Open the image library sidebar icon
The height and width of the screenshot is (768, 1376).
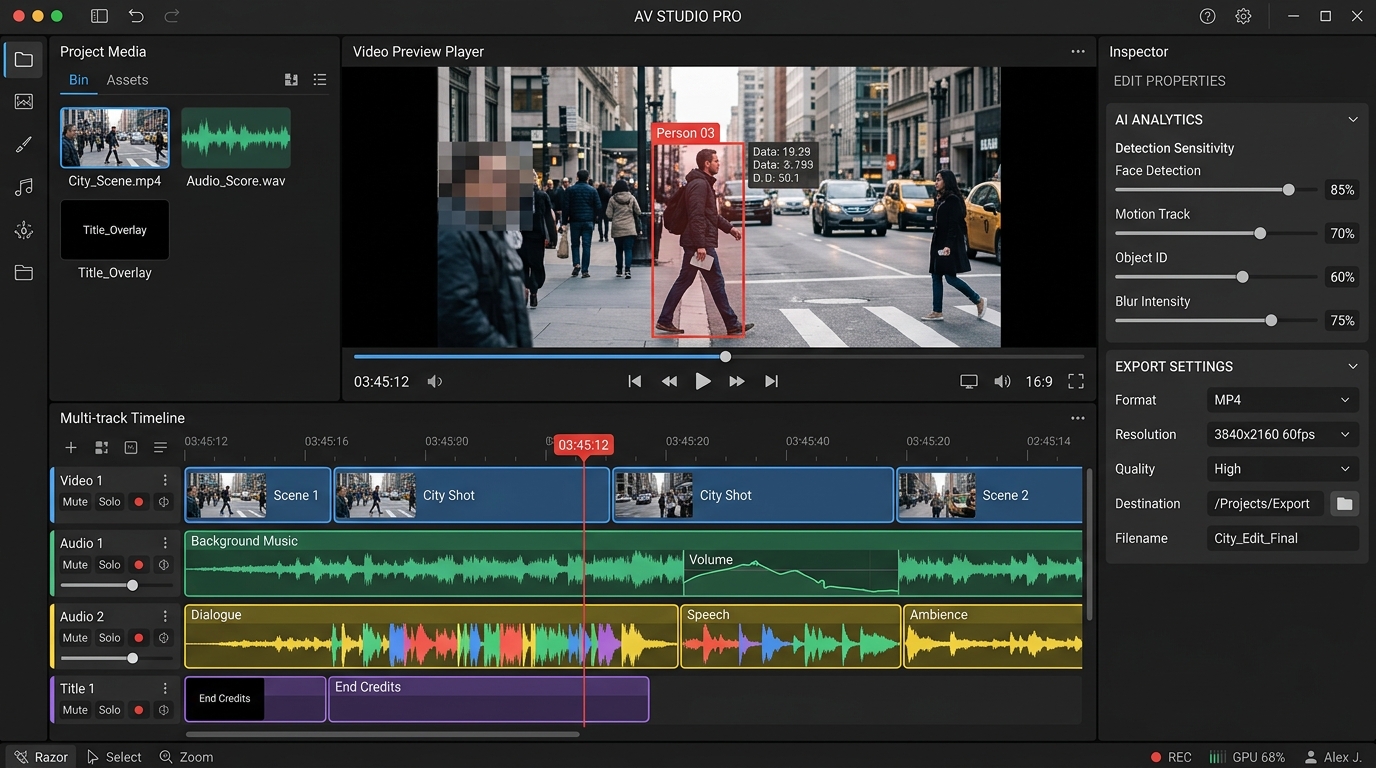click(24, 102)
